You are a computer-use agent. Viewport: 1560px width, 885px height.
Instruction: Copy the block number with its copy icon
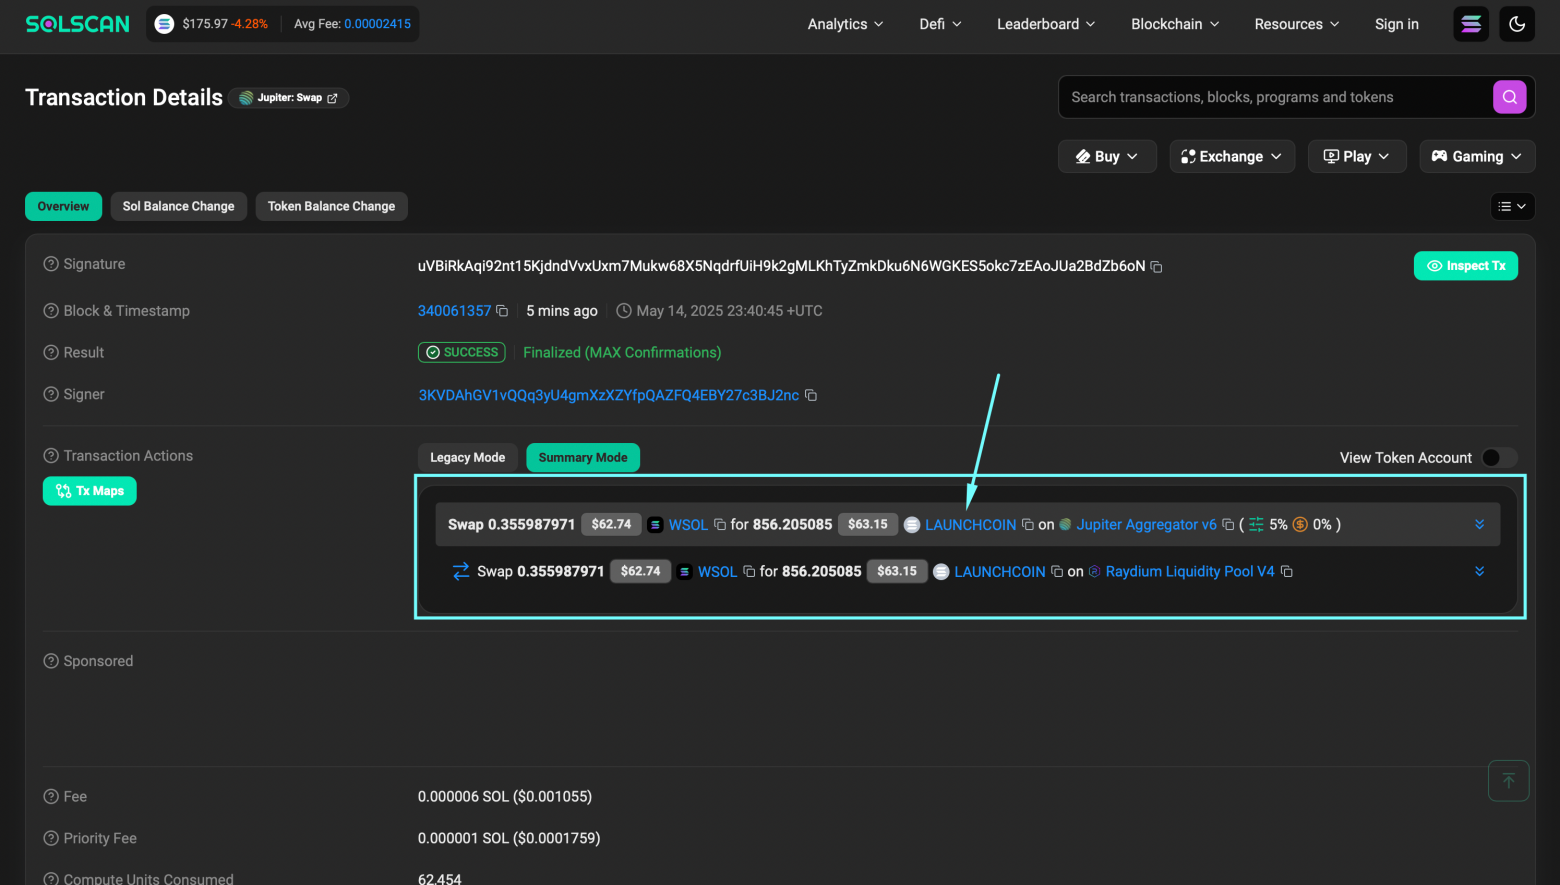(501, 311)
